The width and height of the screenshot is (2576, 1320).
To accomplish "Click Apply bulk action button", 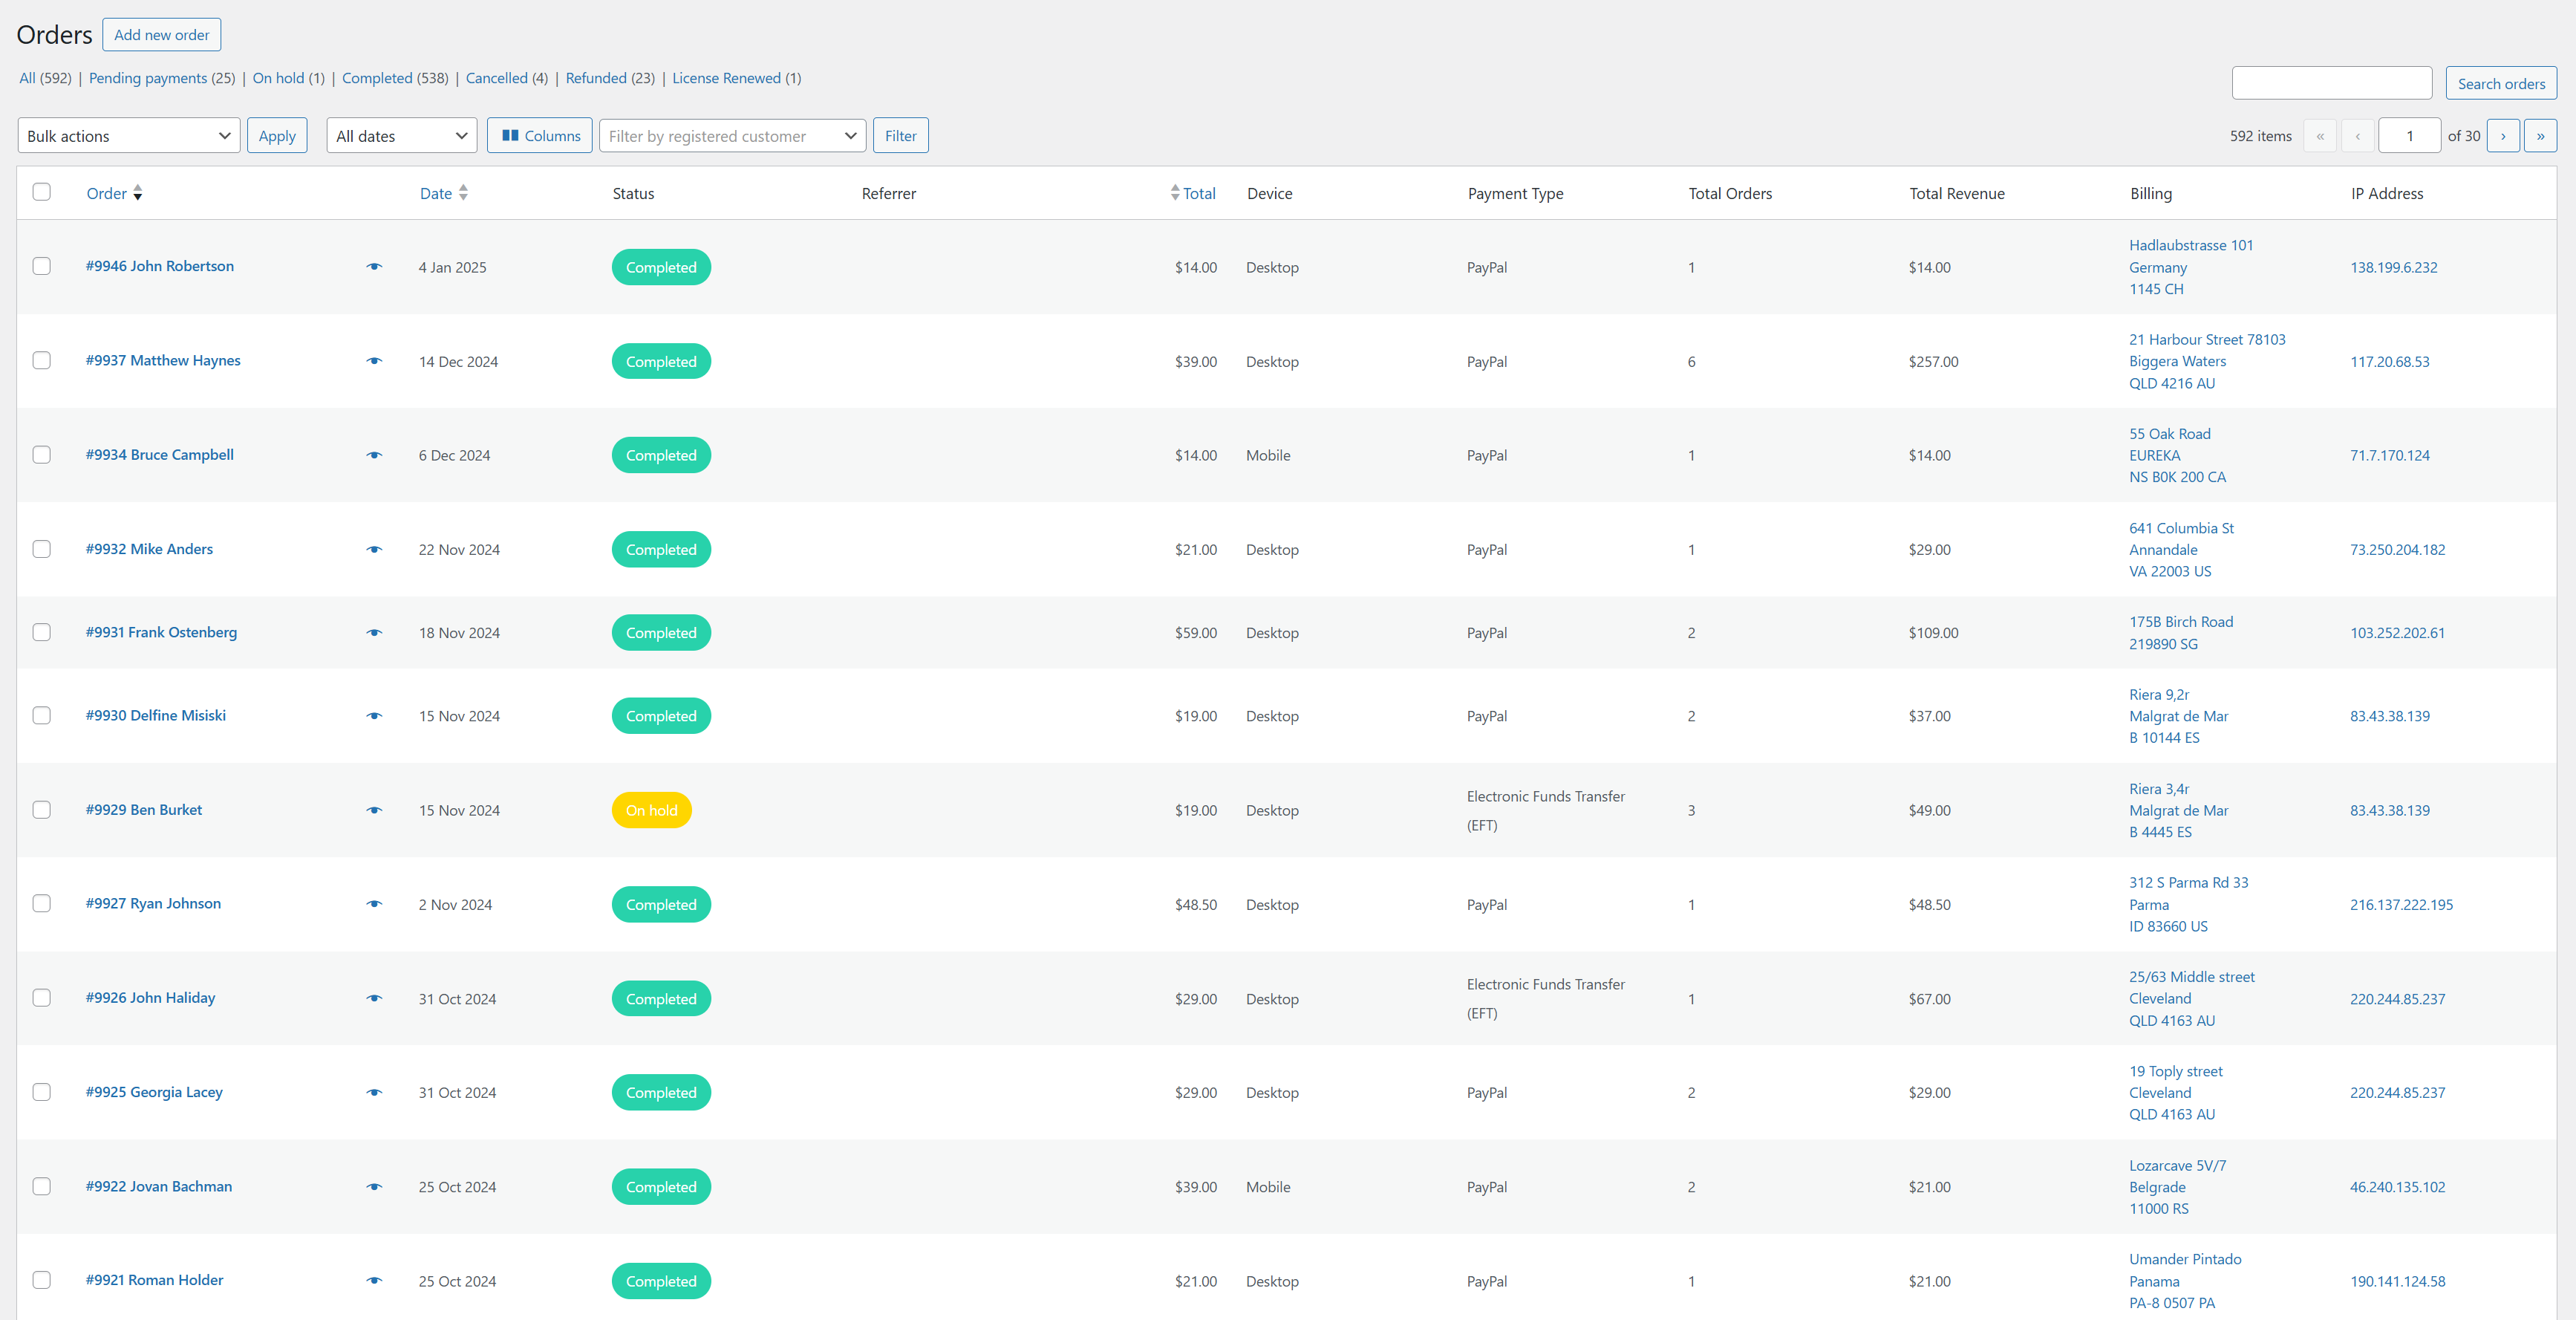I will (x=277, y=136).
